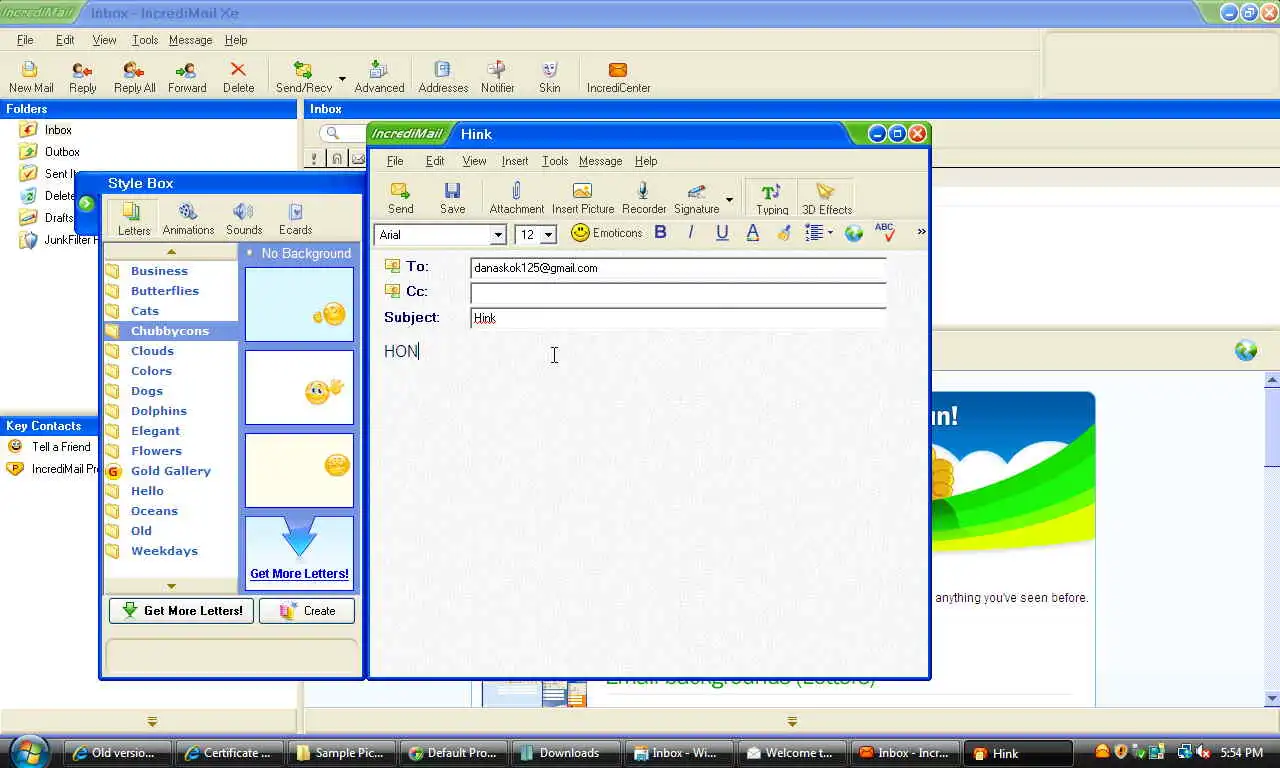Switch to Ecards tab in Style Box
Screen dimensions: 1280x768
click(x=295, y=219)
